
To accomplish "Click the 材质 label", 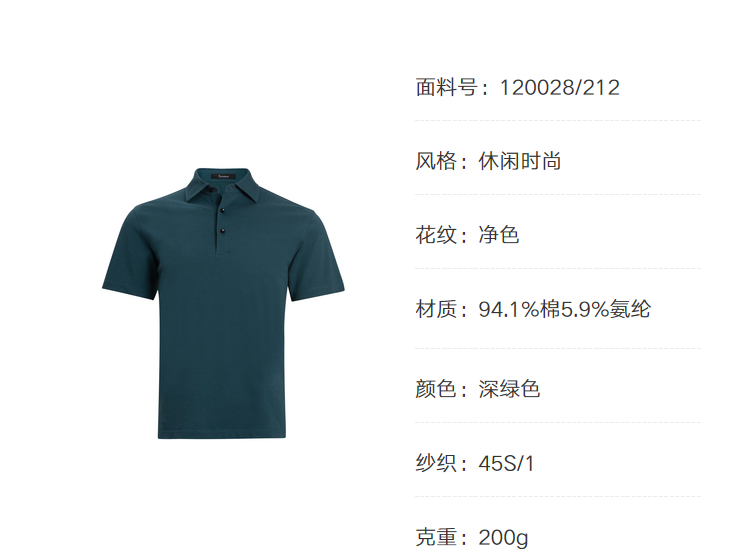I will 435,309.
